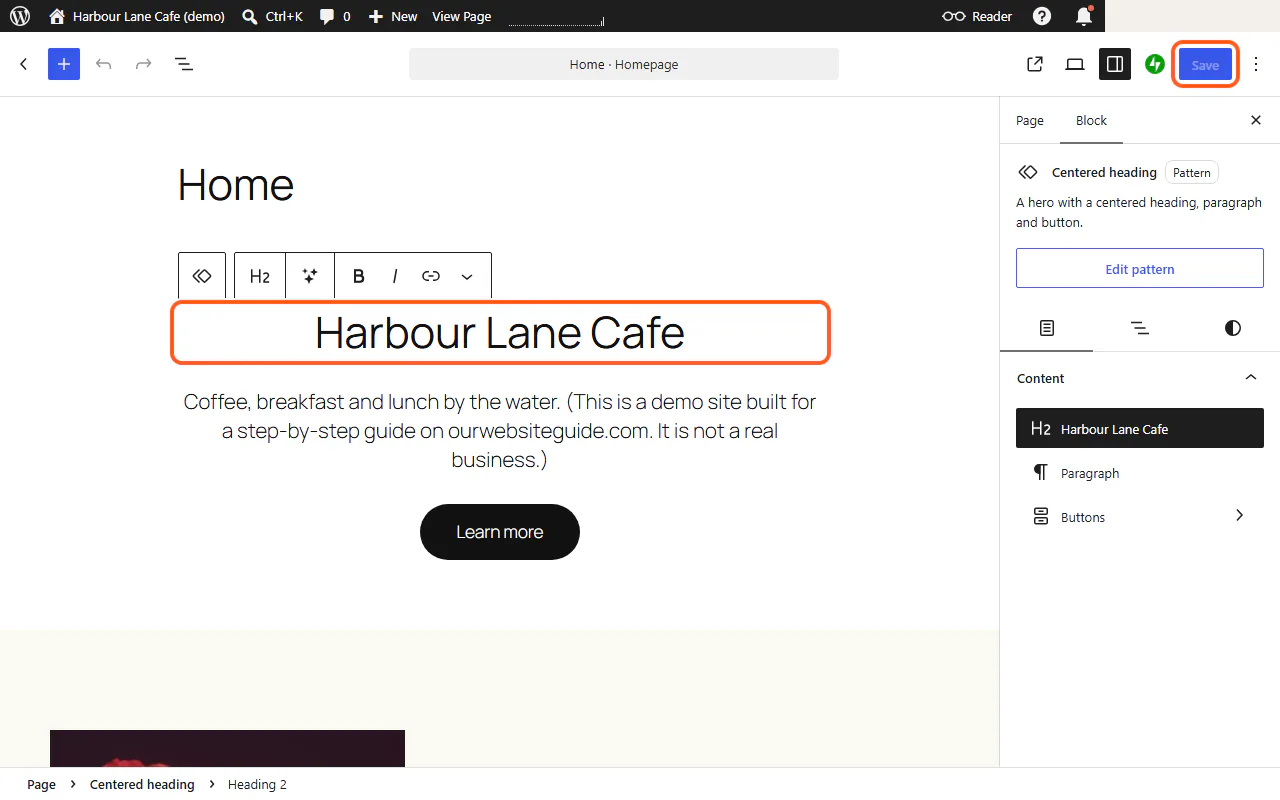Insert a link with the link tool

tap(431, 276)
